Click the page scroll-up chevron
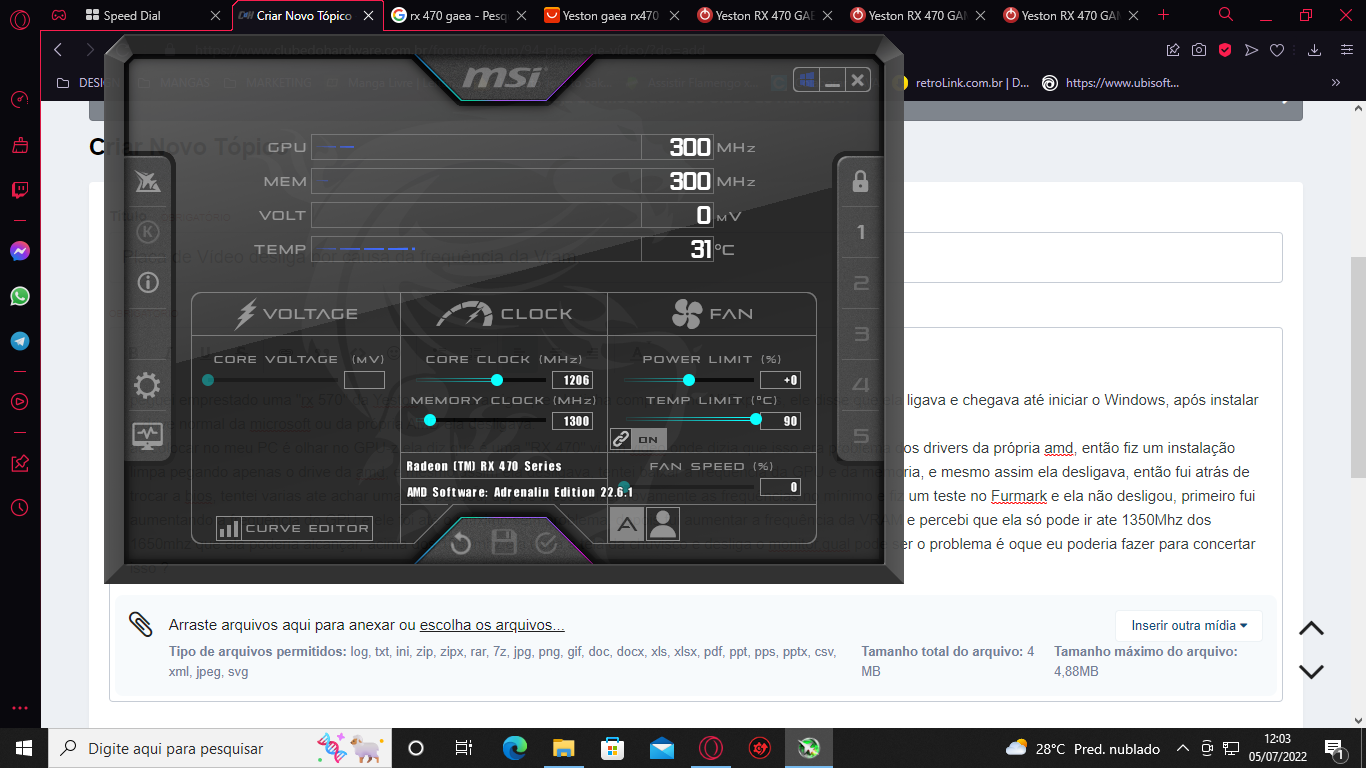 (x=1311, y=628)
